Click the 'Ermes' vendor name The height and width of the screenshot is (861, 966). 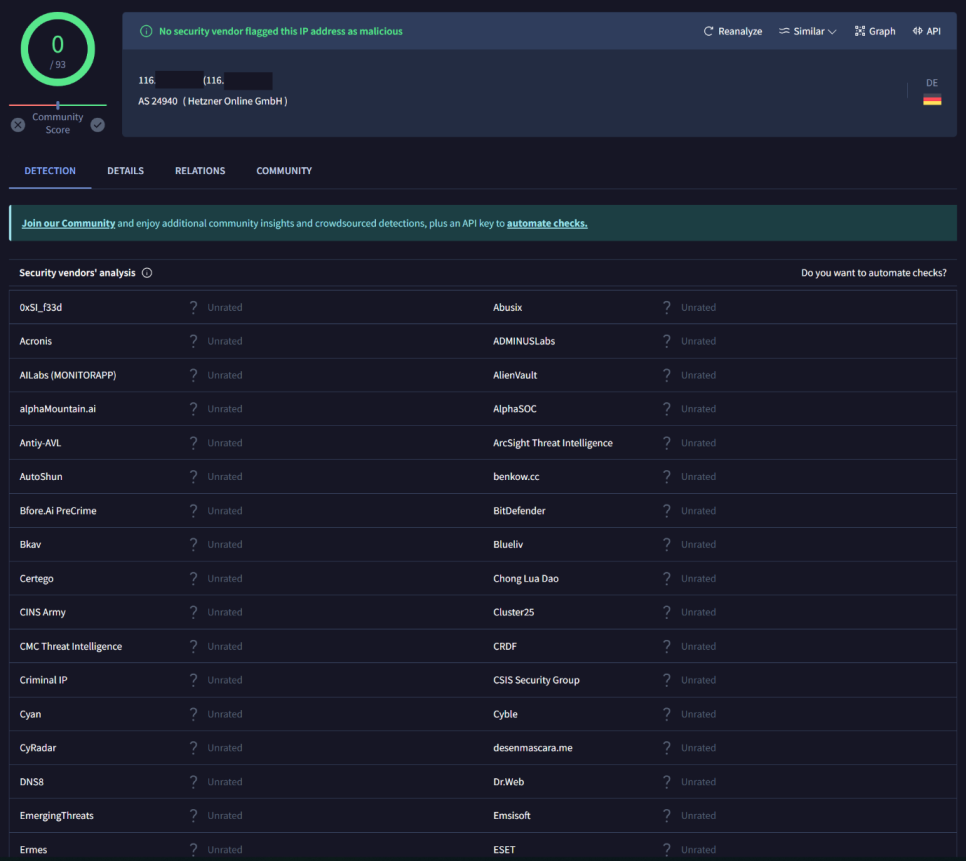click(33, 849)
